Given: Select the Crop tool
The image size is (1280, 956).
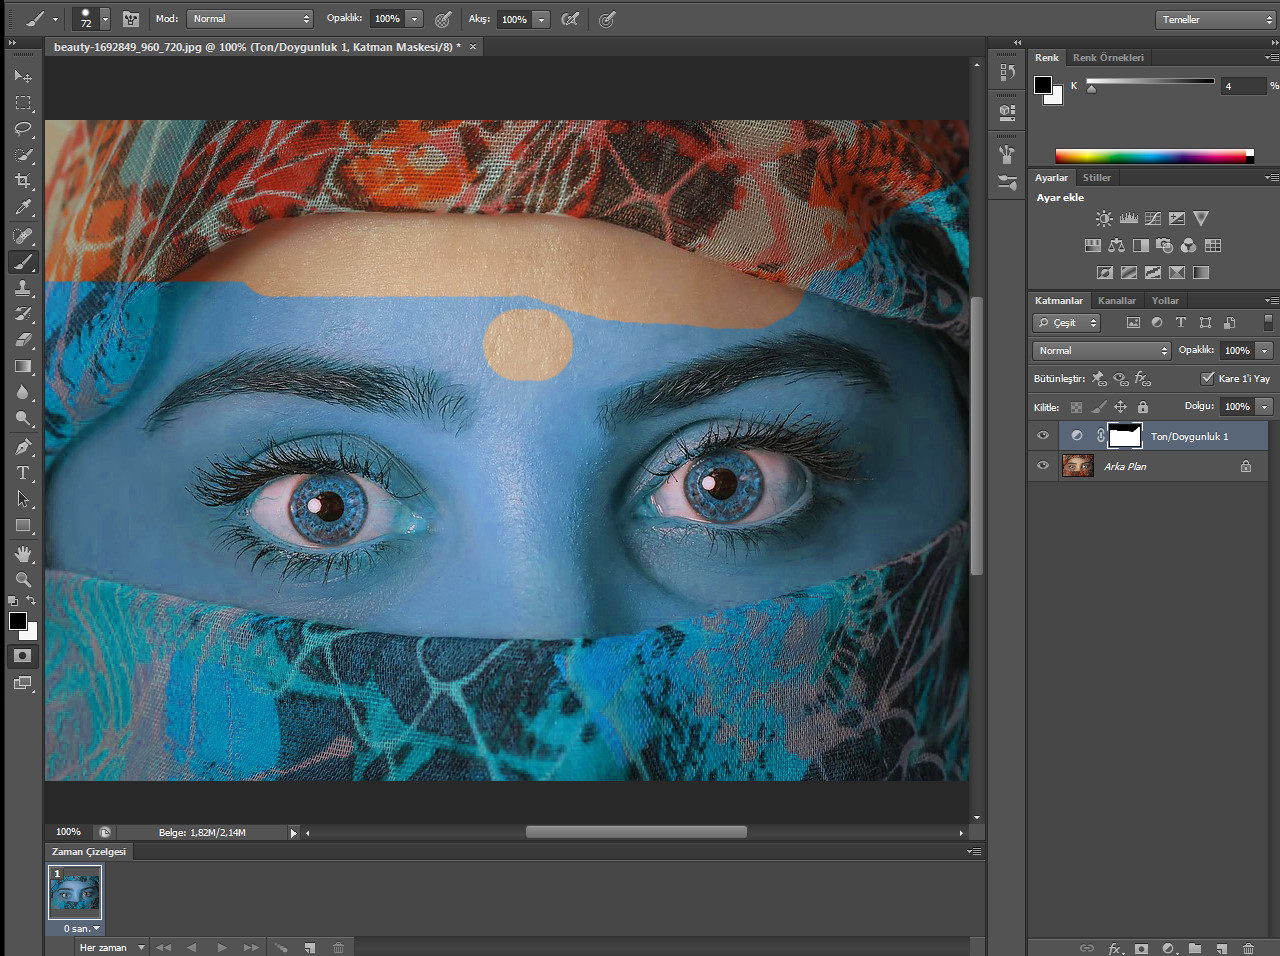Looking at the screenshot, I should pos(22,181).
